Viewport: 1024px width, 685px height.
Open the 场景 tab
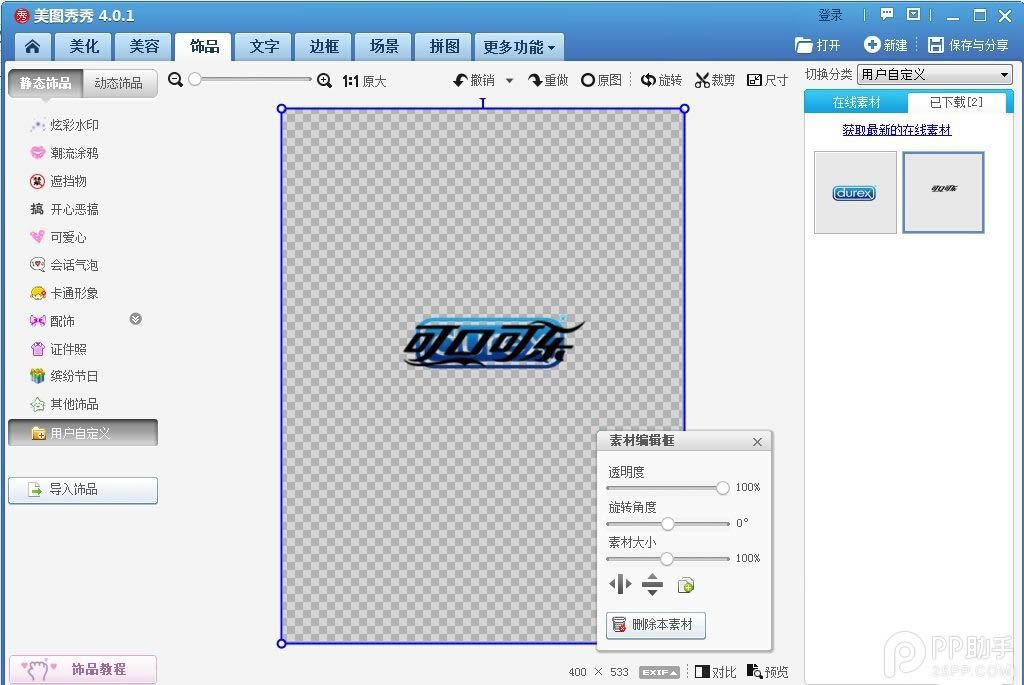pos(384,46)
